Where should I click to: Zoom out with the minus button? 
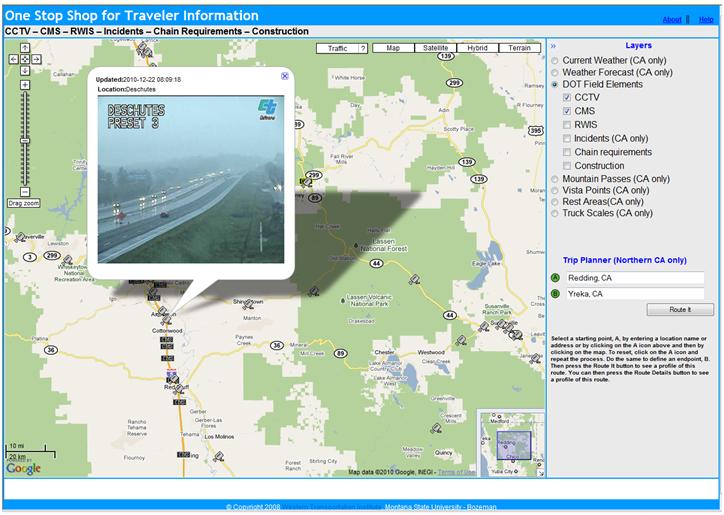25,192
